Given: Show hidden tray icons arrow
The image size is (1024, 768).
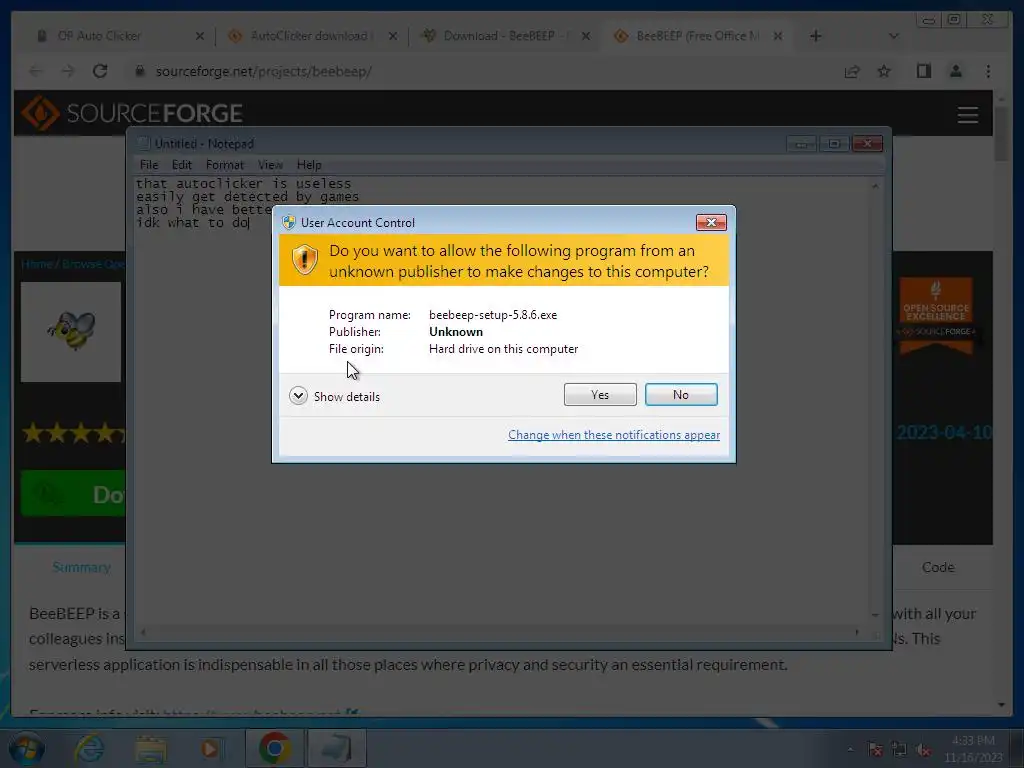Looking at the screenshot, I should click(x=850, y=750).
